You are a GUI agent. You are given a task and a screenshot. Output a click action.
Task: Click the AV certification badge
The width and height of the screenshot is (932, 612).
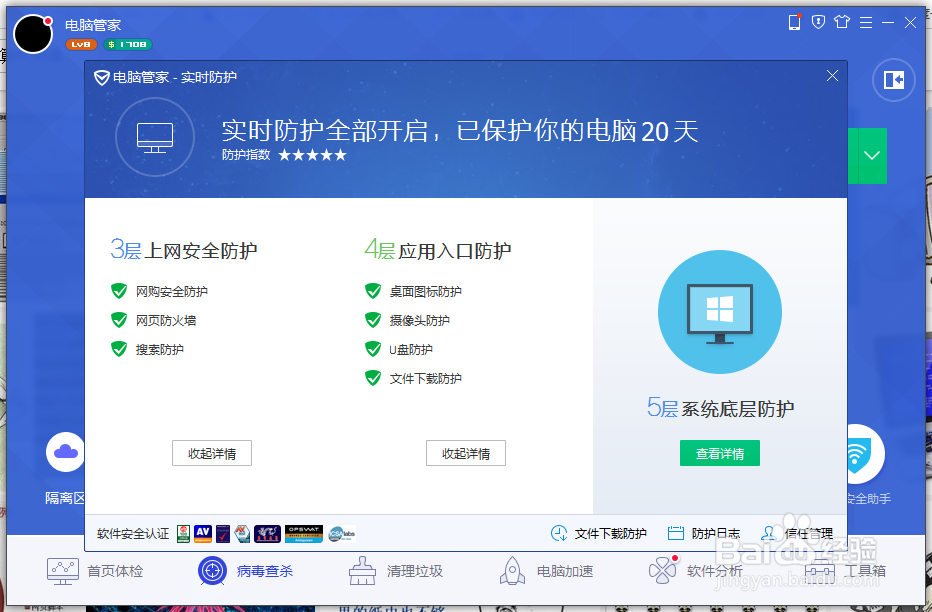203,534
